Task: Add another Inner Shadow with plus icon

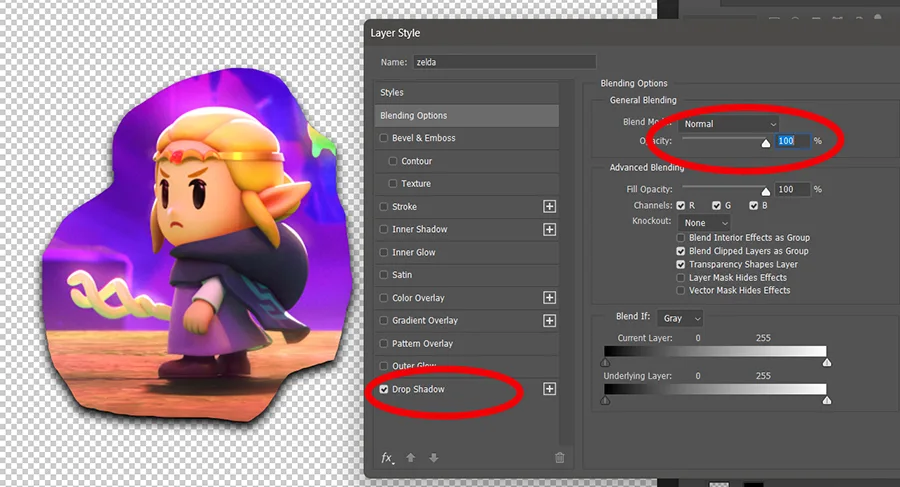Action: (549, 230)
